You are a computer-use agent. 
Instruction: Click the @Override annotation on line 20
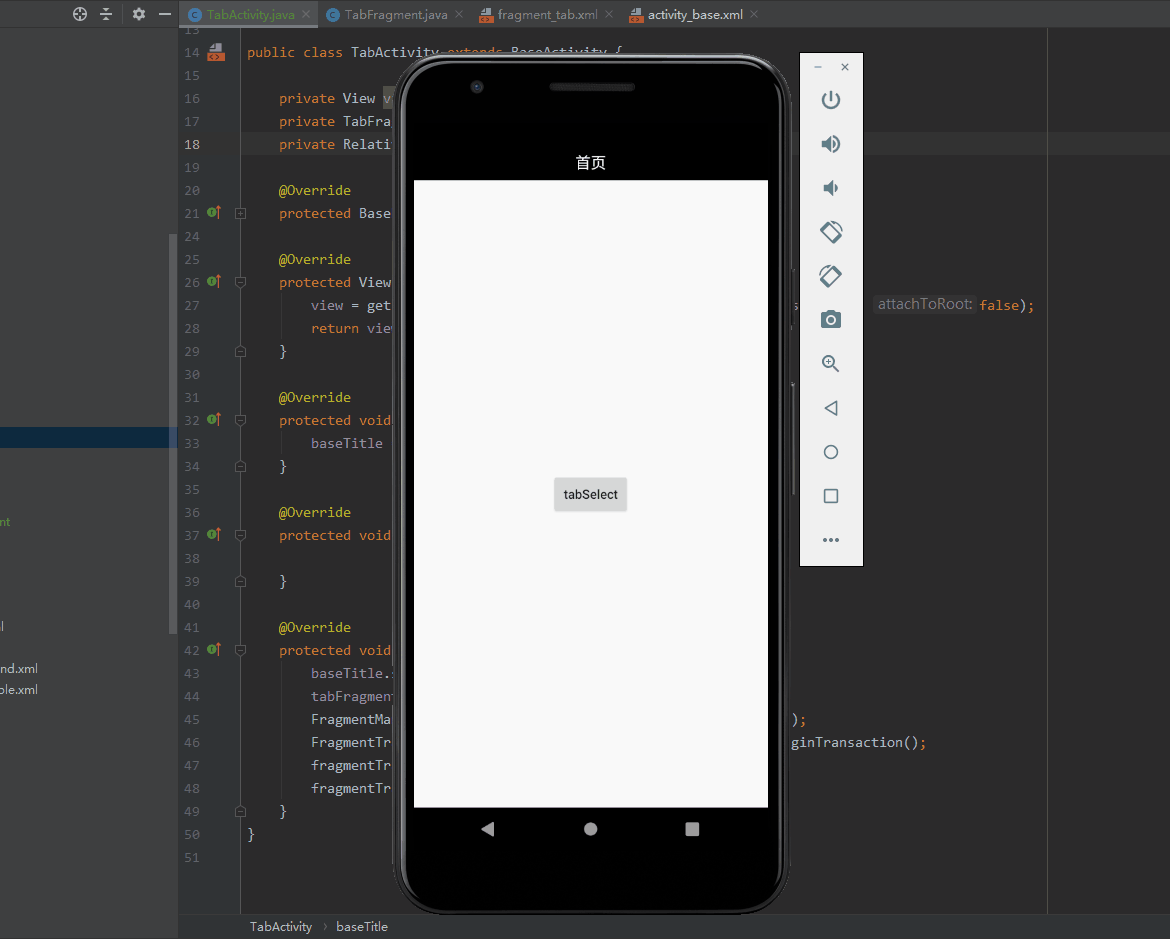point(315,190)
